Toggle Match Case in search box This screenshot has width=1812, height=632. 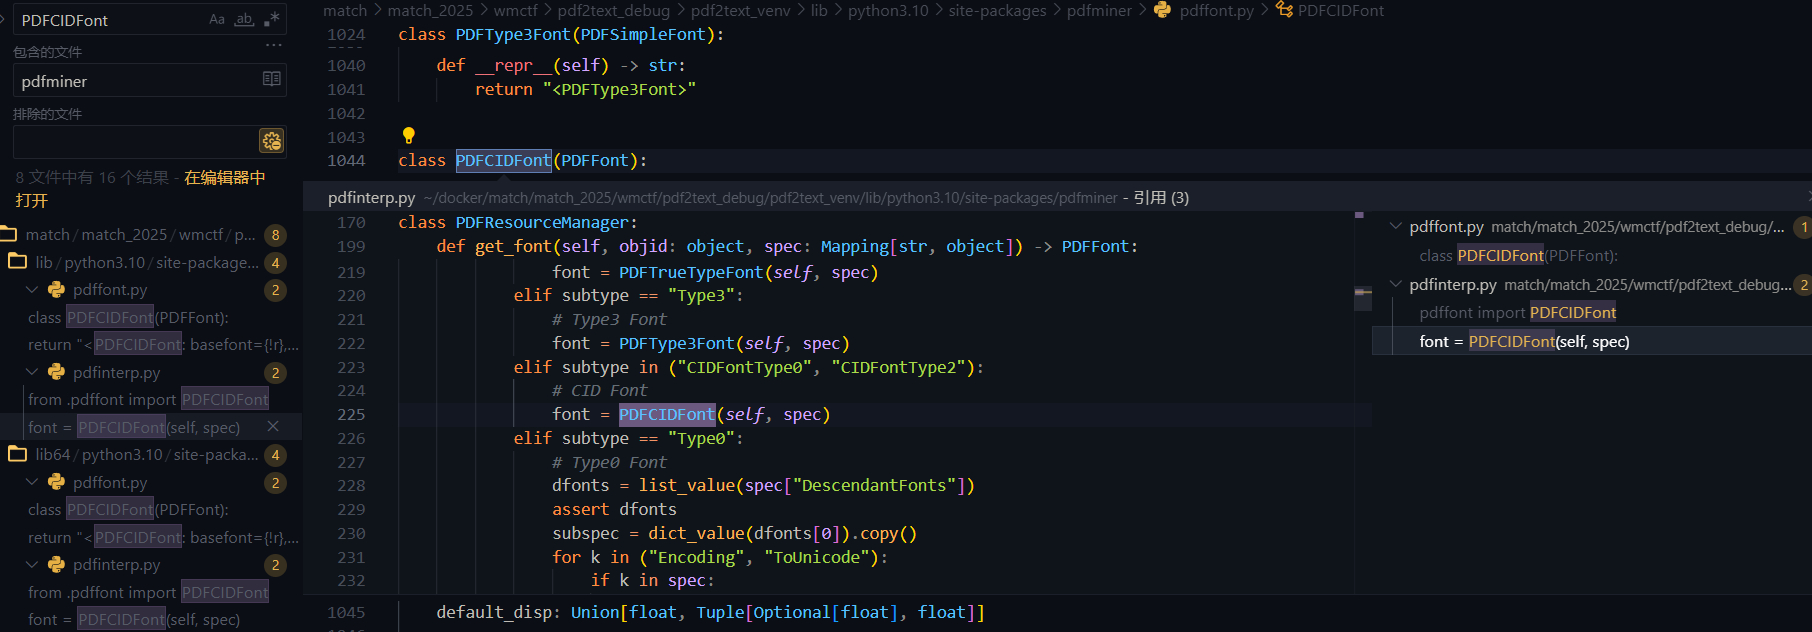217,19
